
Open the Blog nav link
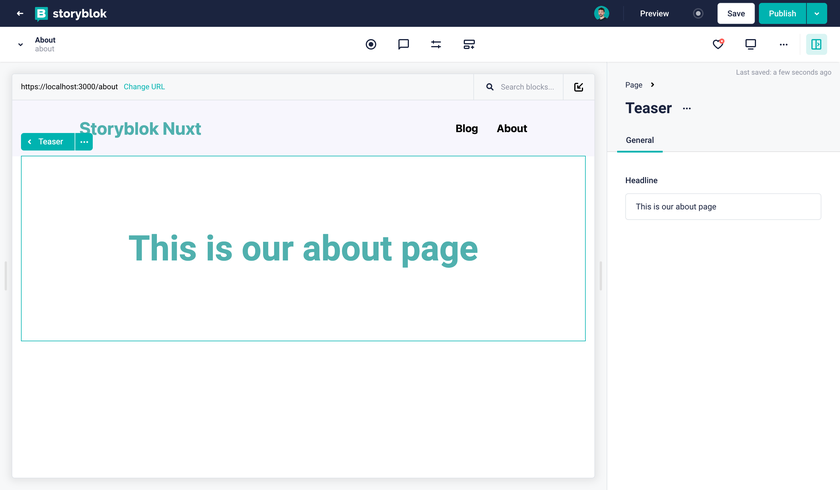pos(467,129)
